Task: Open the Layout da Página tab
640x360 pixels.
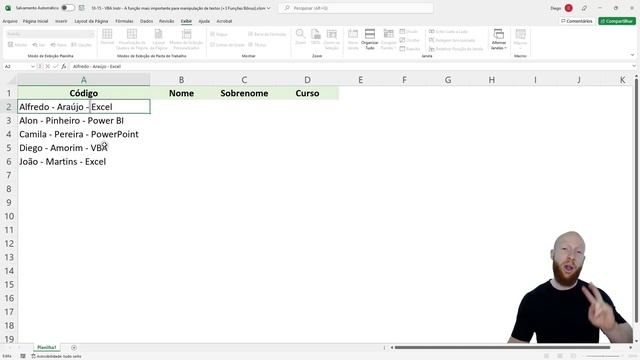Action: point(91,21)
